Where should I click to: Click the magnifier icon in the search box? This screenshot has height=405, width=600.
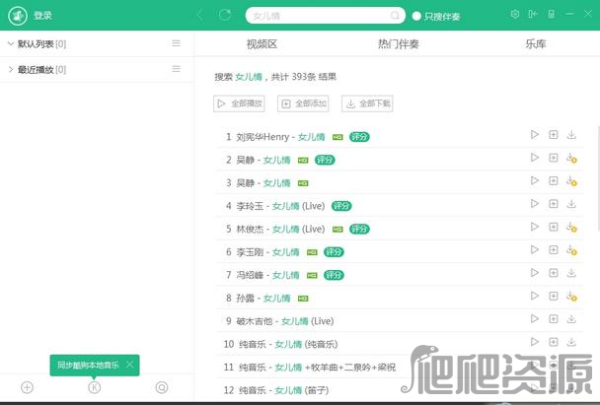(392, 15)
